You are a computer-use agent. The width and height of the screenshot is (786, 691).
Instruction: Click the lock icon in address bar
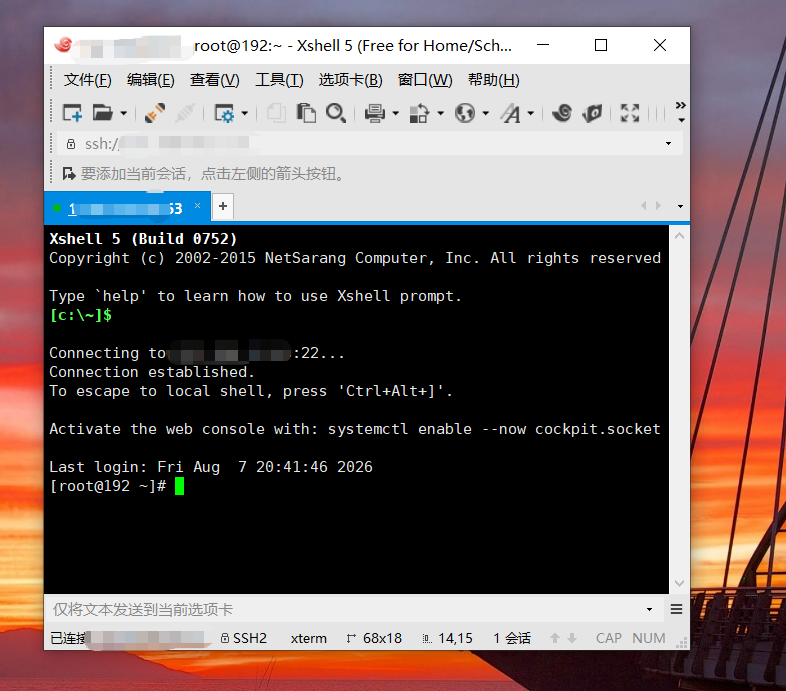click(x=71, y=144)
